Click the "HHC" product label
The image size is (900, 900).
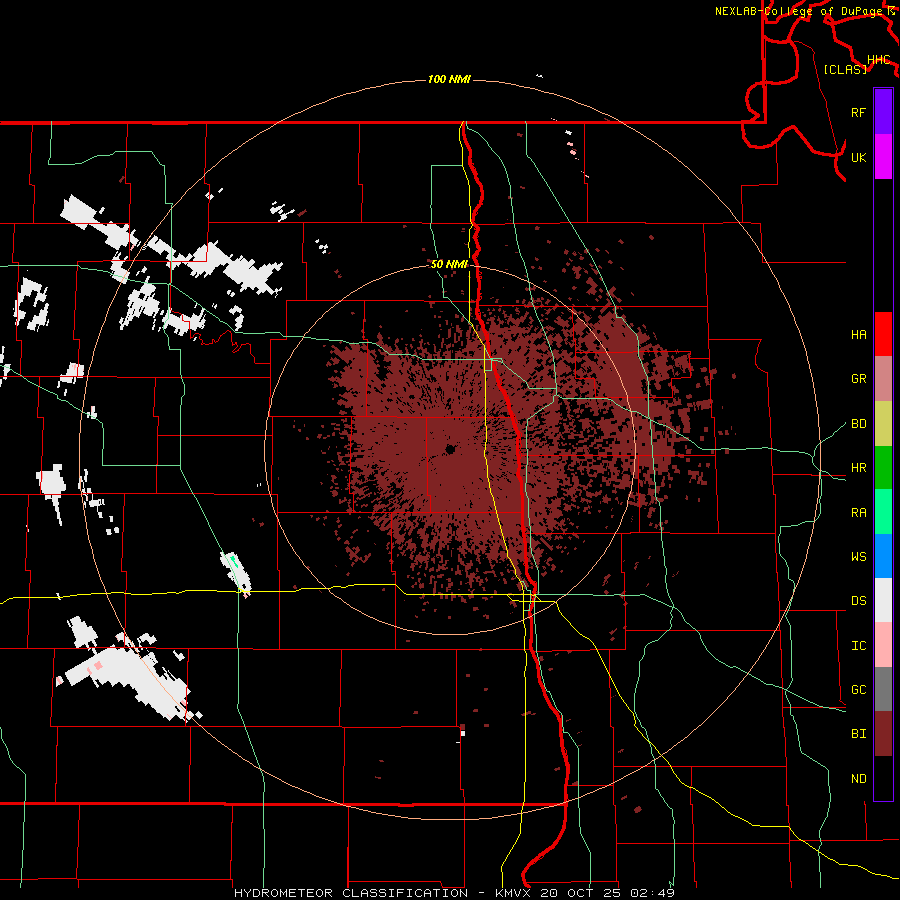coord(878,60)
